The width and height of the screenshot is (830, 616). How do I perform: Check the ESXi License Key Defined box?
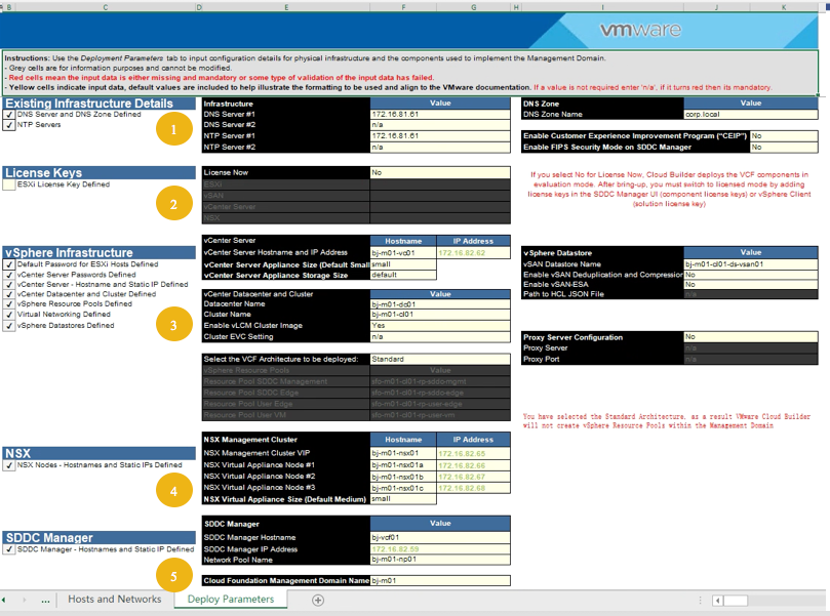(9, 185)
